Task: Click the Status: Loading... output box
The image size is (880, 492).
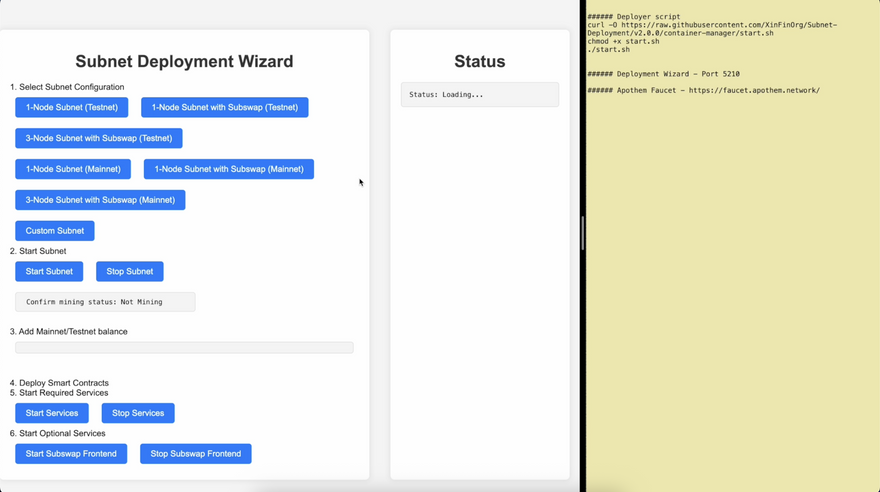Action: pyautogui.click(x=480, y=95)
